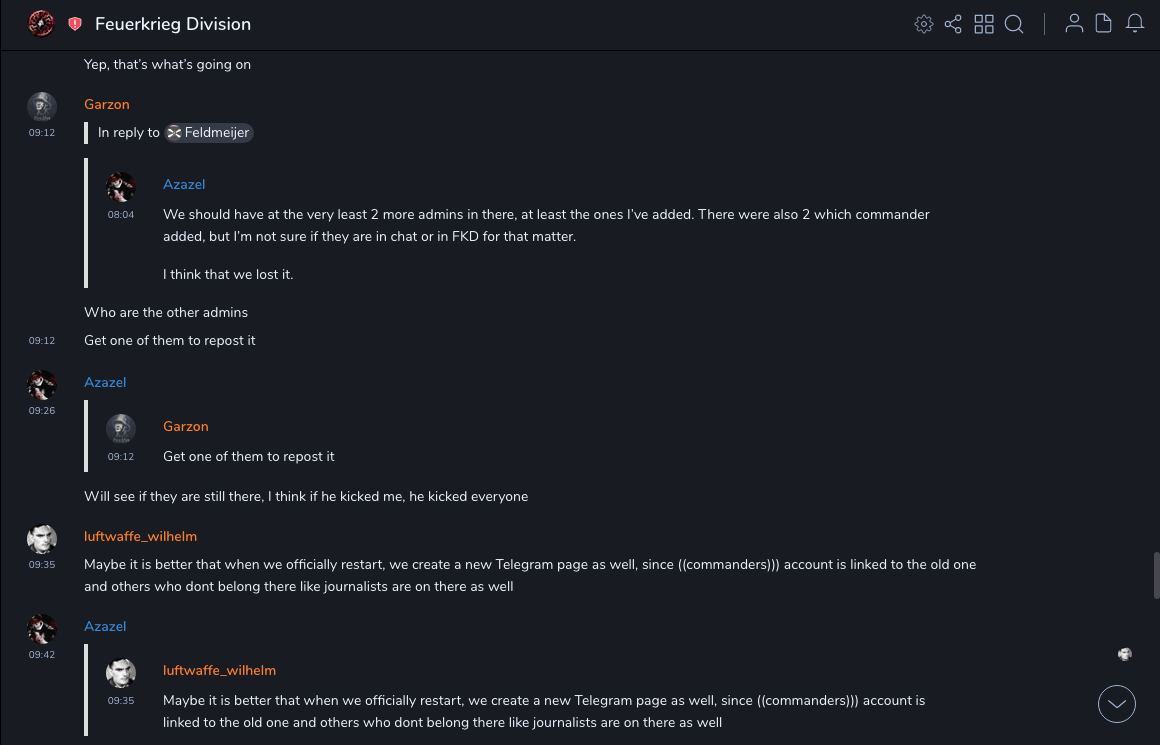Show the room members list icon
Screen dimensions: 1160x745
[x=1074, y=24]
